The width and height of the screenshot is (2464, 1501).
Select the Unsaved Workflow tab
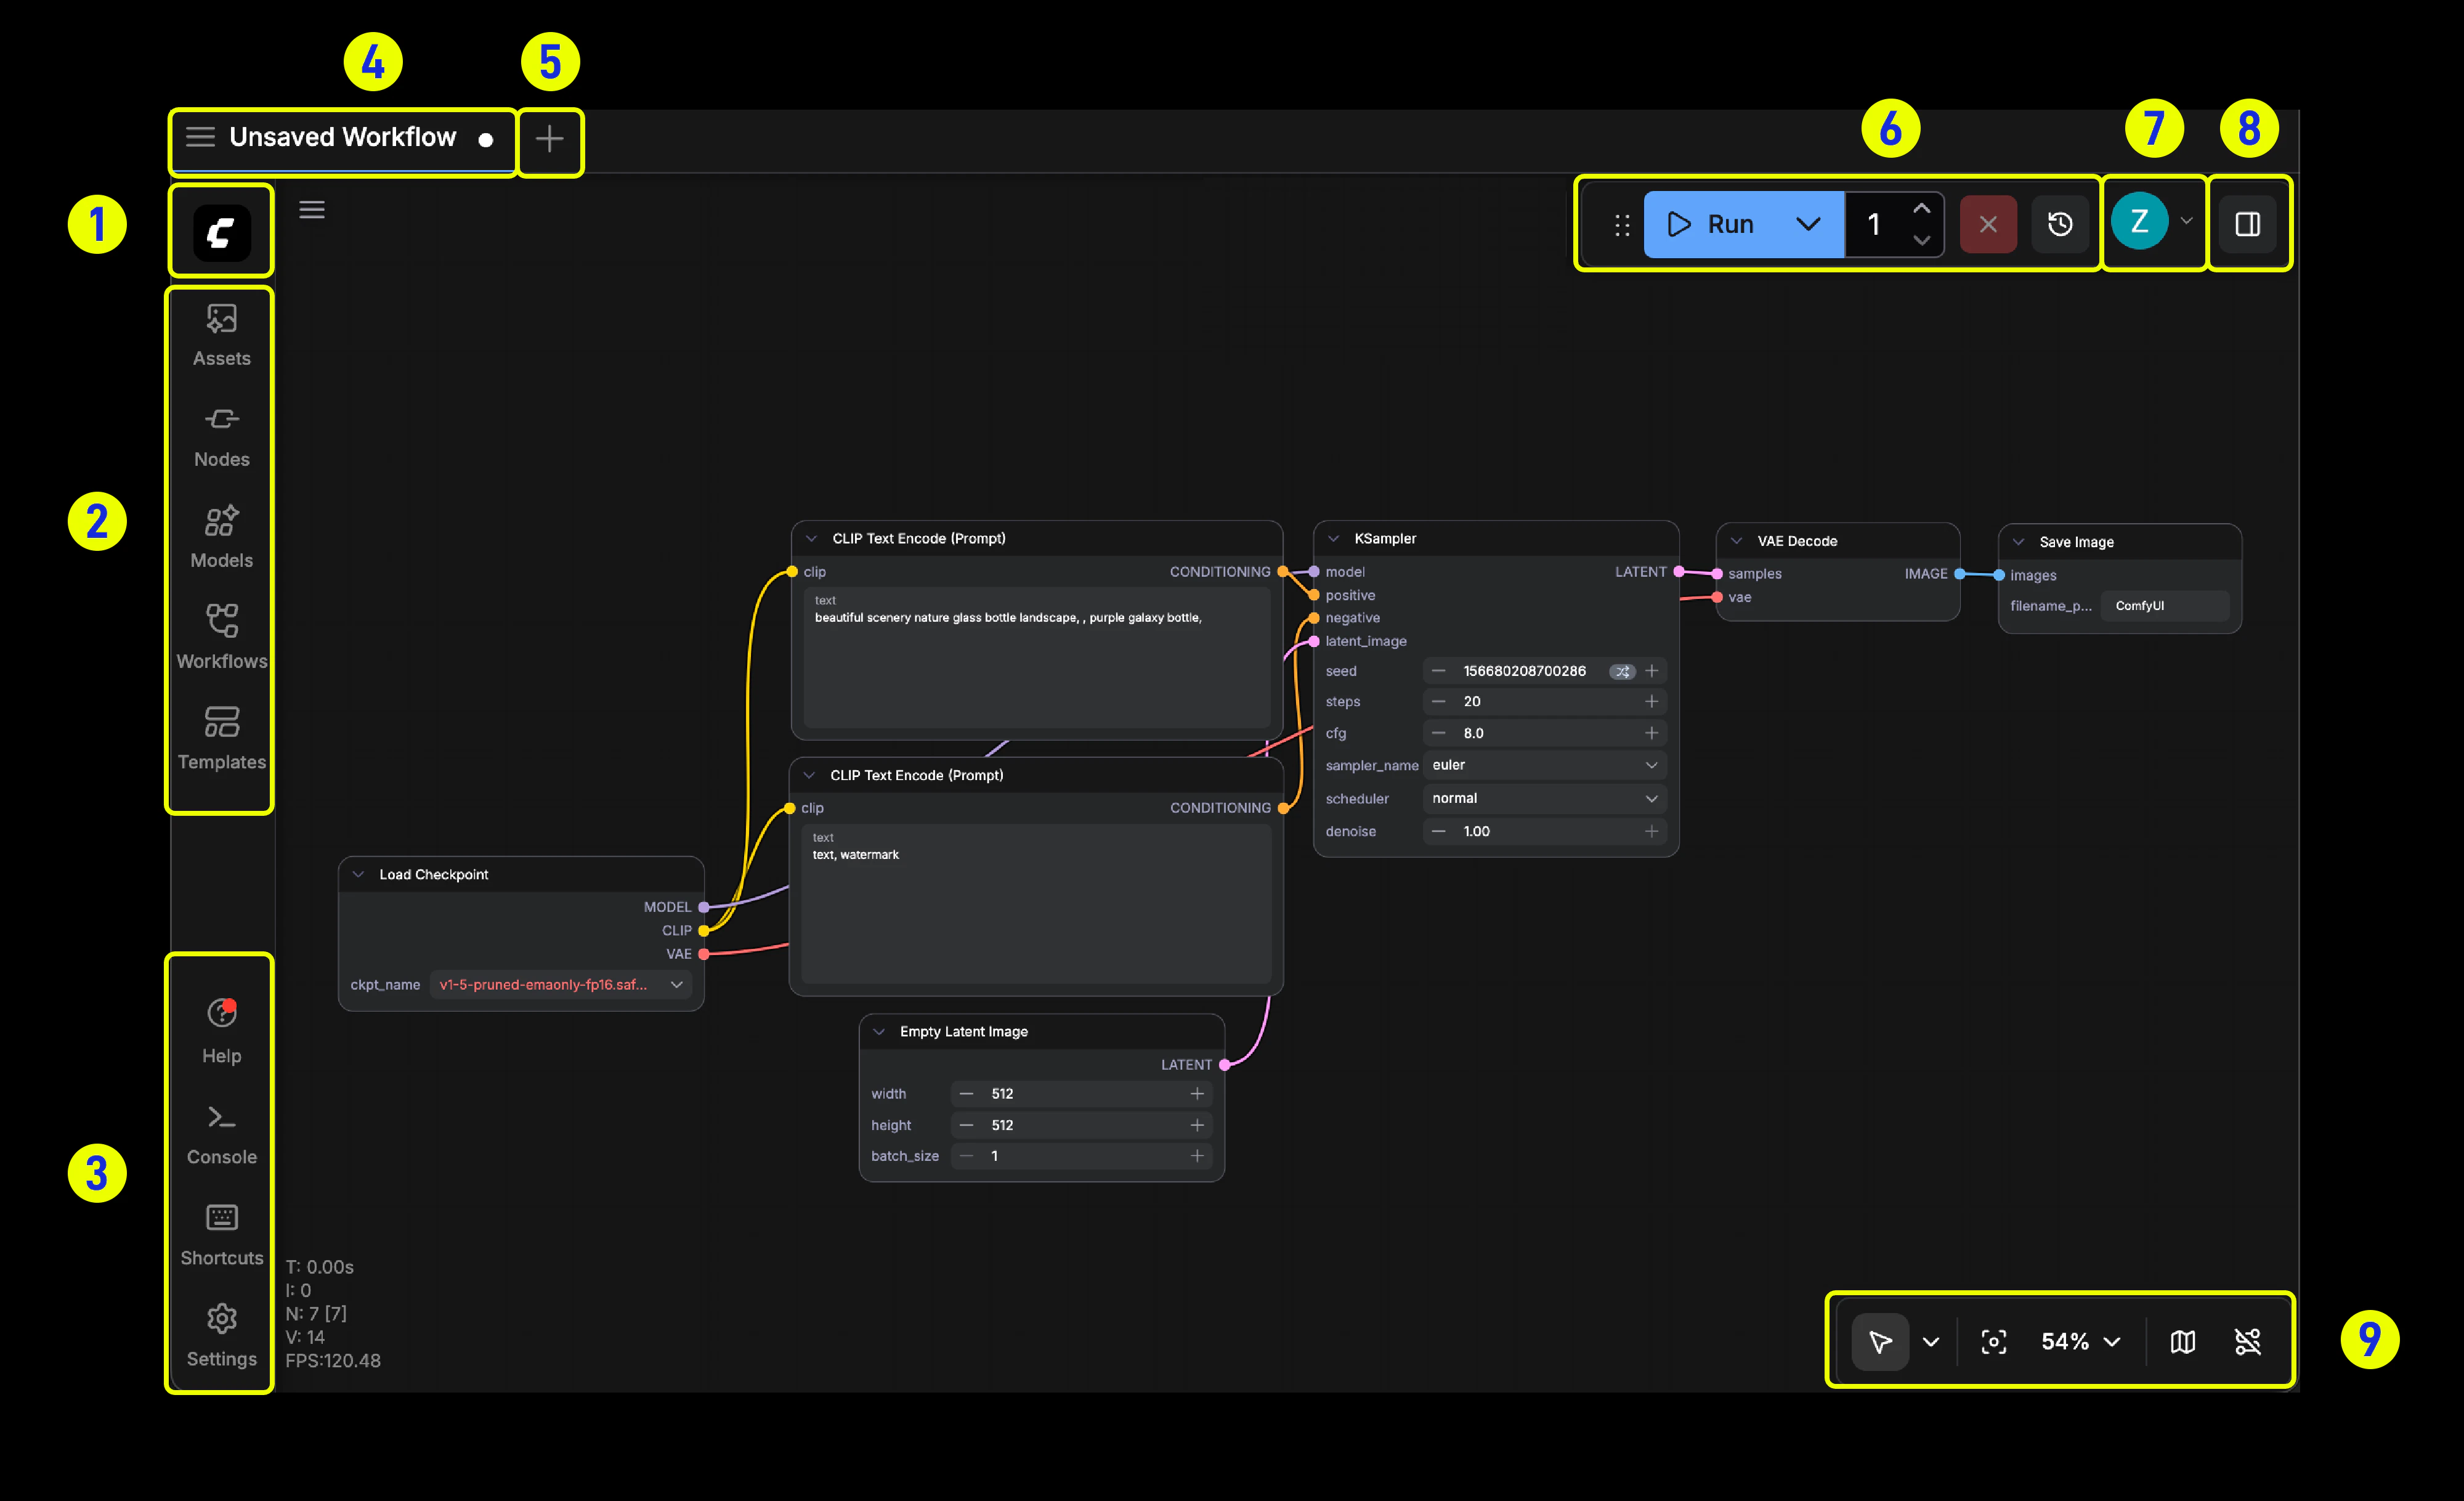(342, 137)
